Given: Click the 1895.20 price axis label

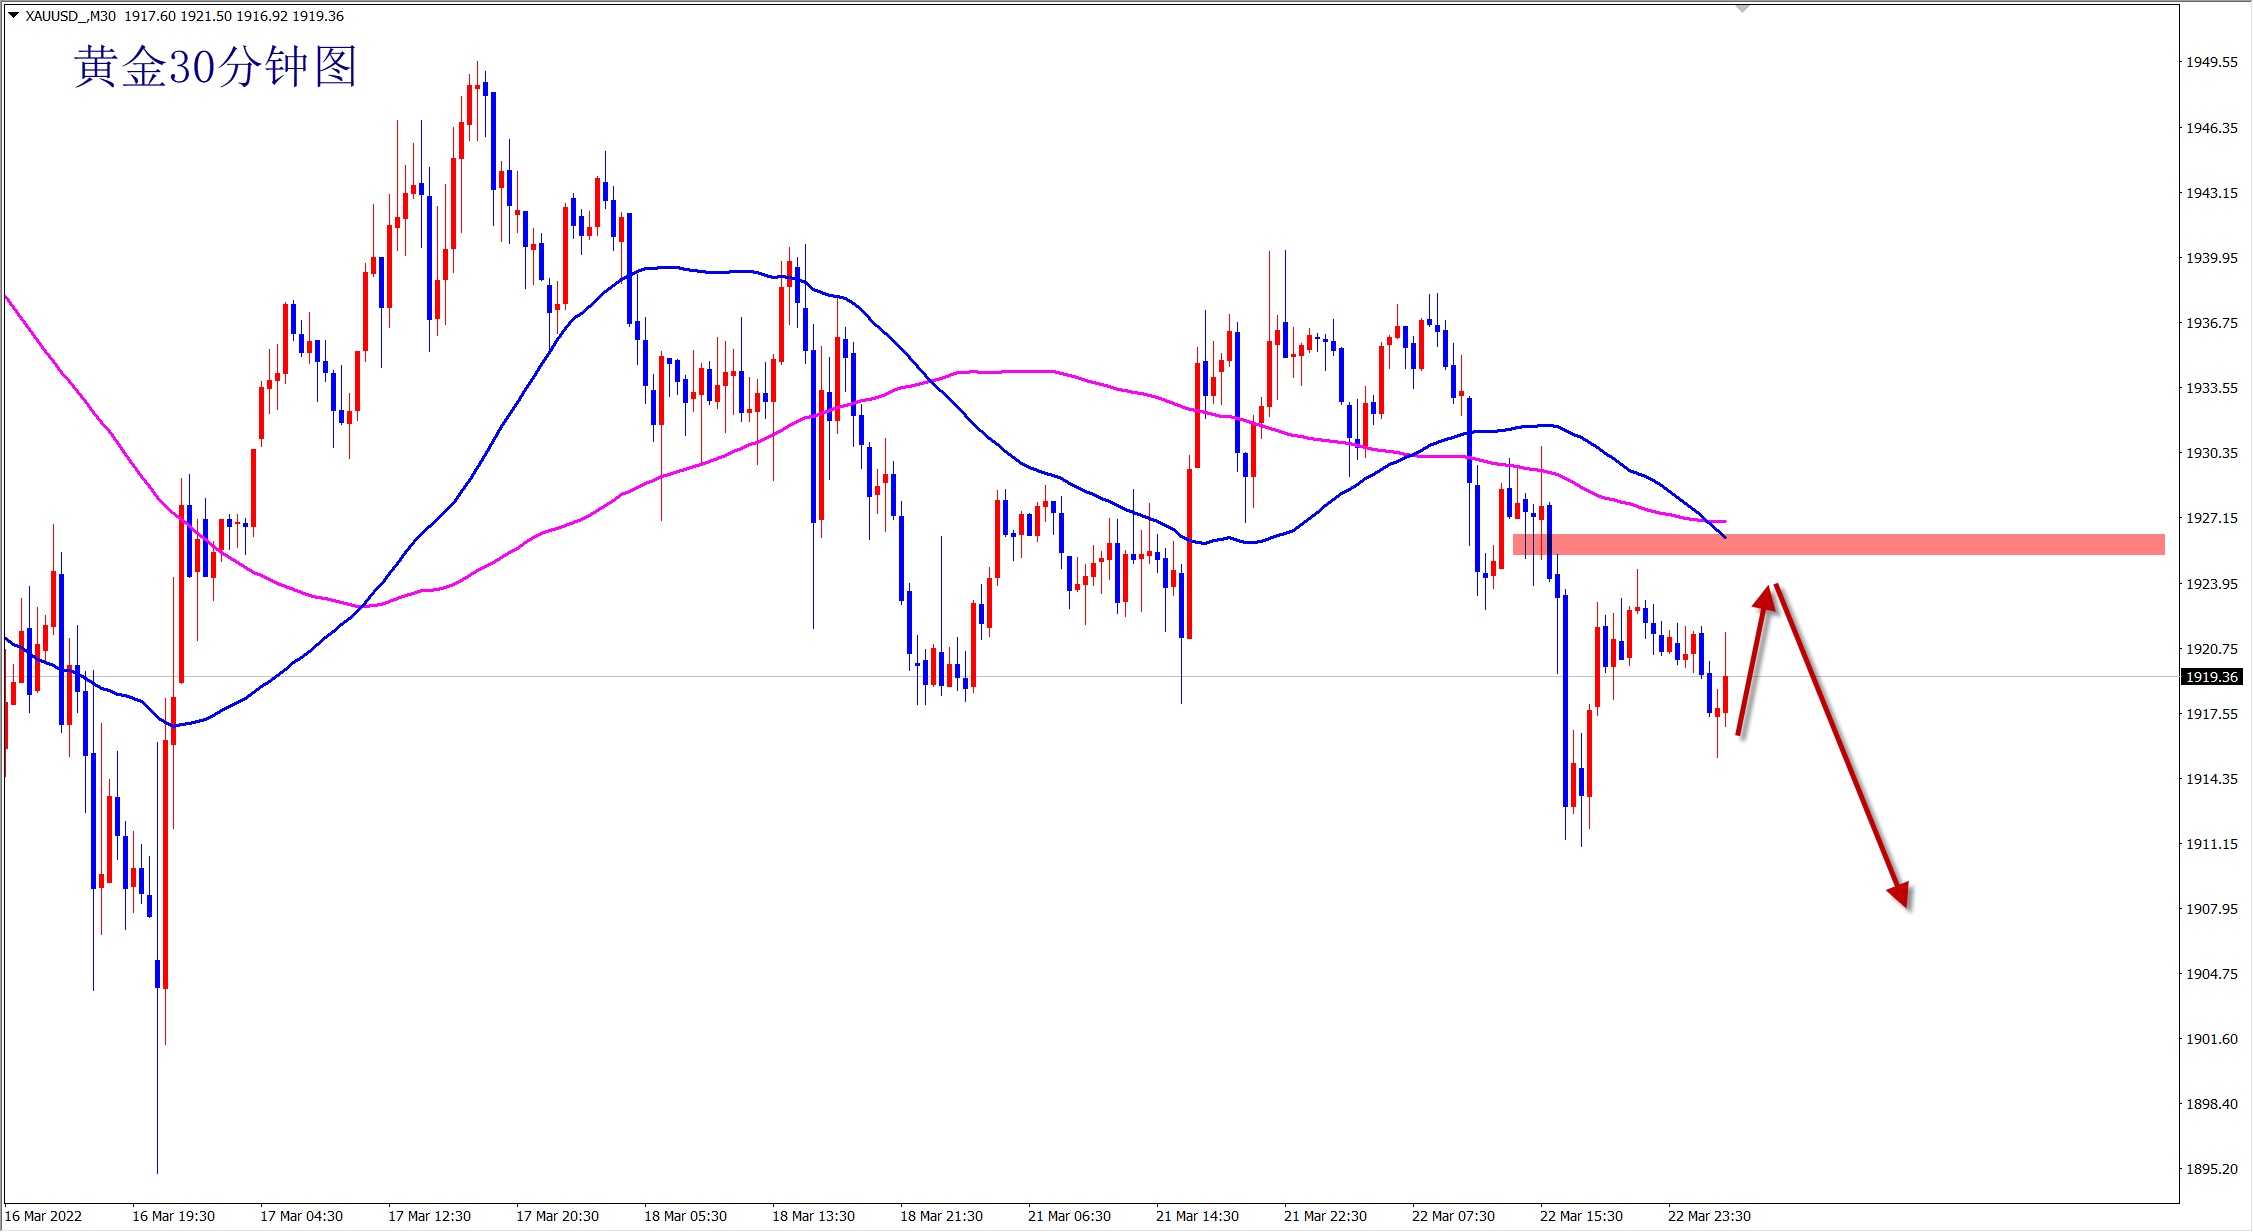Looking at the screenshot, I should (x=2211, y=1169).
